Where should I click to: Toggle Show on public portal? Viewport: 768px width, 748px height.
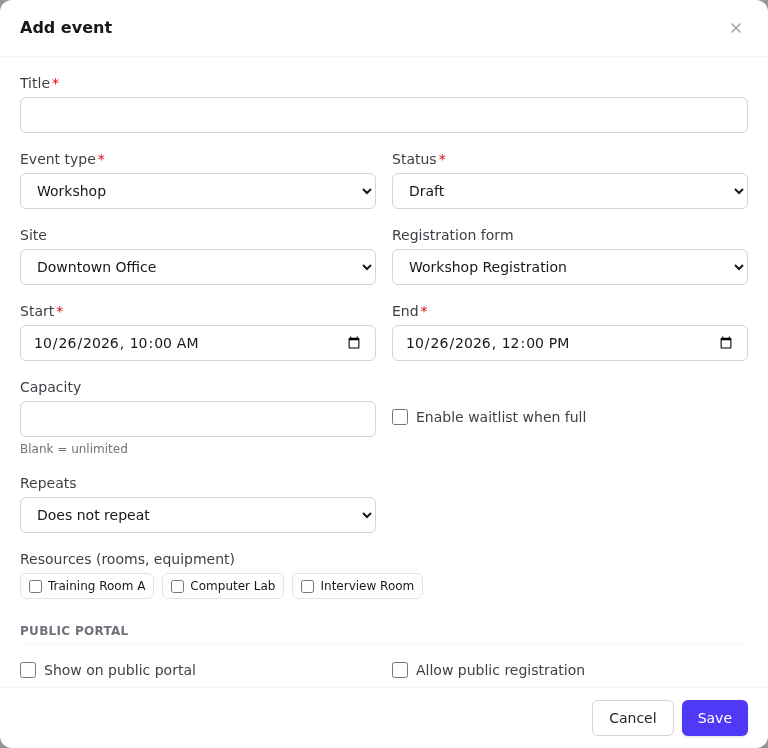[x=28, y=670]
